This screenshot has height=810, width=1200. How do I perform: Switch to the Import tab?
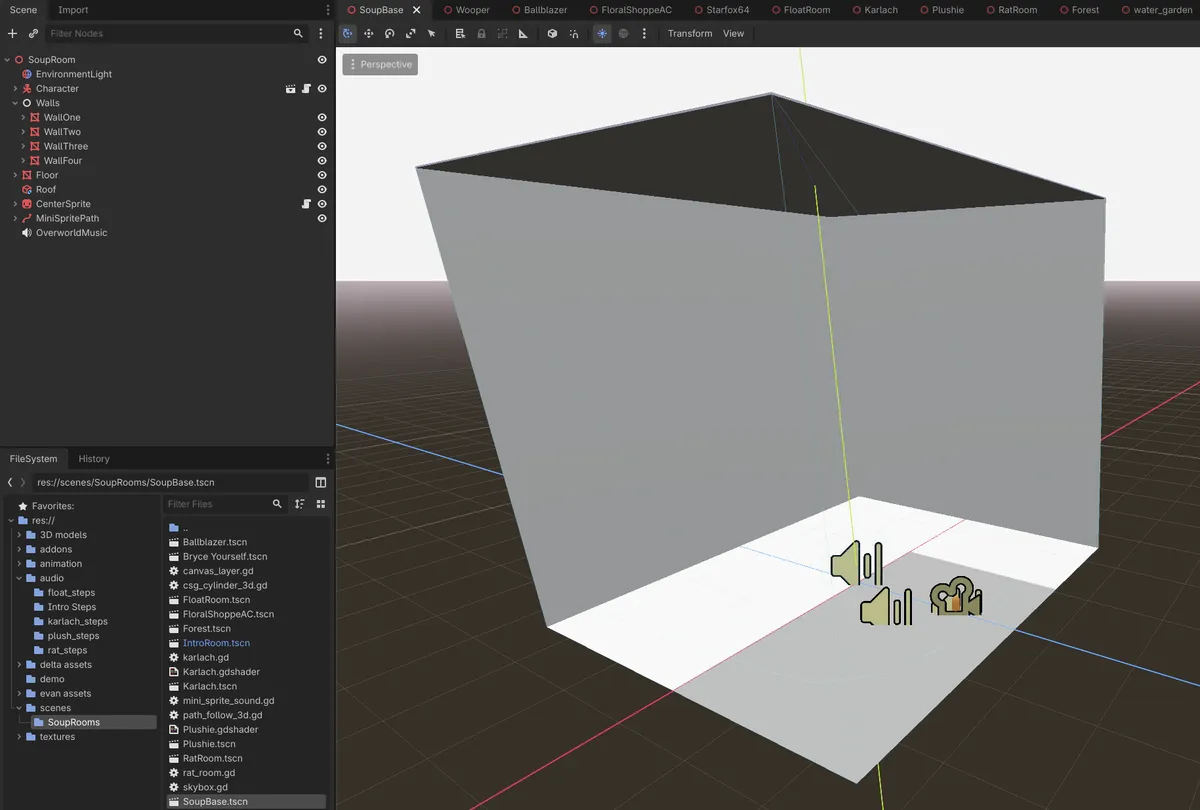point(73,10)
